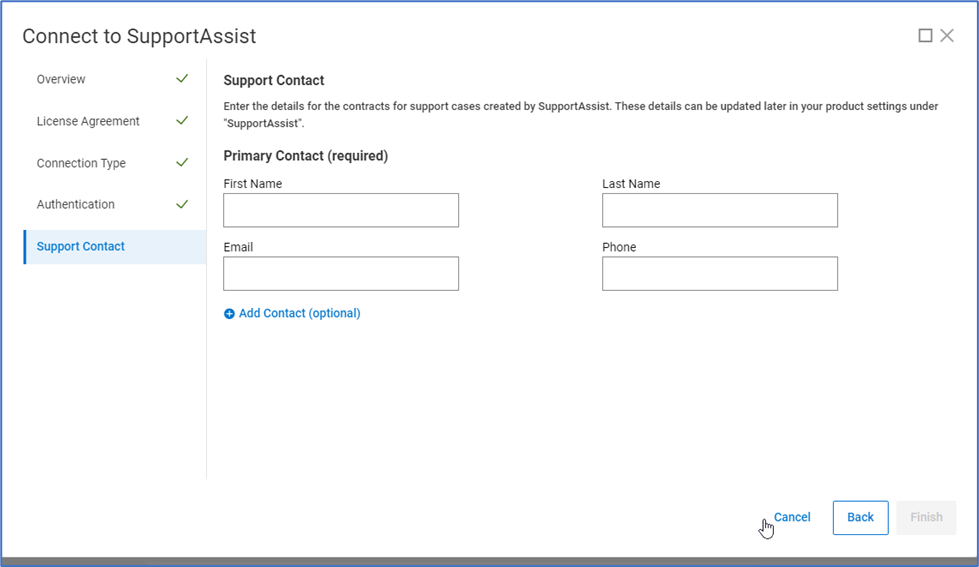Maximize the Connect to SupportAssist dialog
Image resolution: width=979 pixels, height=567 pixels.
click(925, 36)
